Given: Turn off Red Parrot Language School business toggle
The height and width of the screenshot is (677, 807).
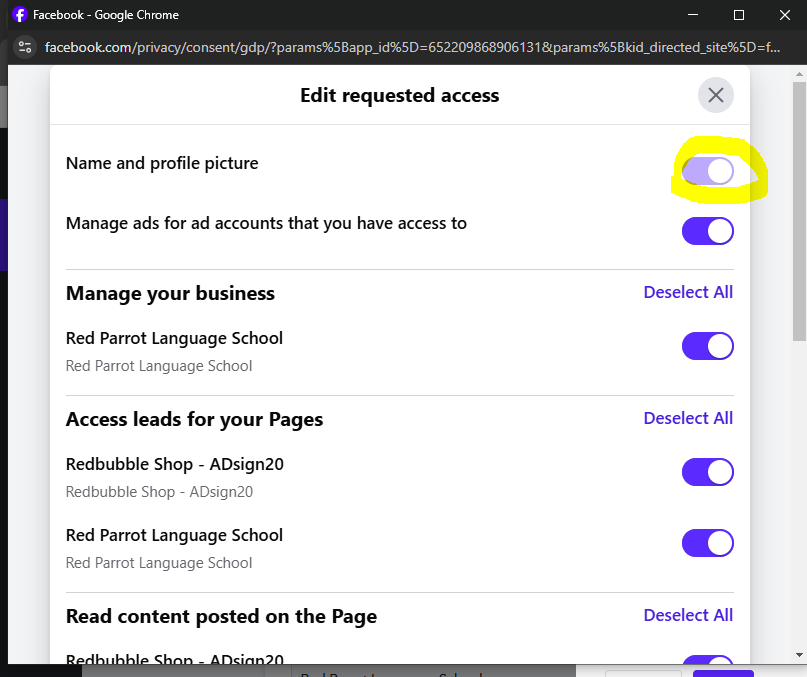Looking at the screenshot, I should [x=707, y=346].
